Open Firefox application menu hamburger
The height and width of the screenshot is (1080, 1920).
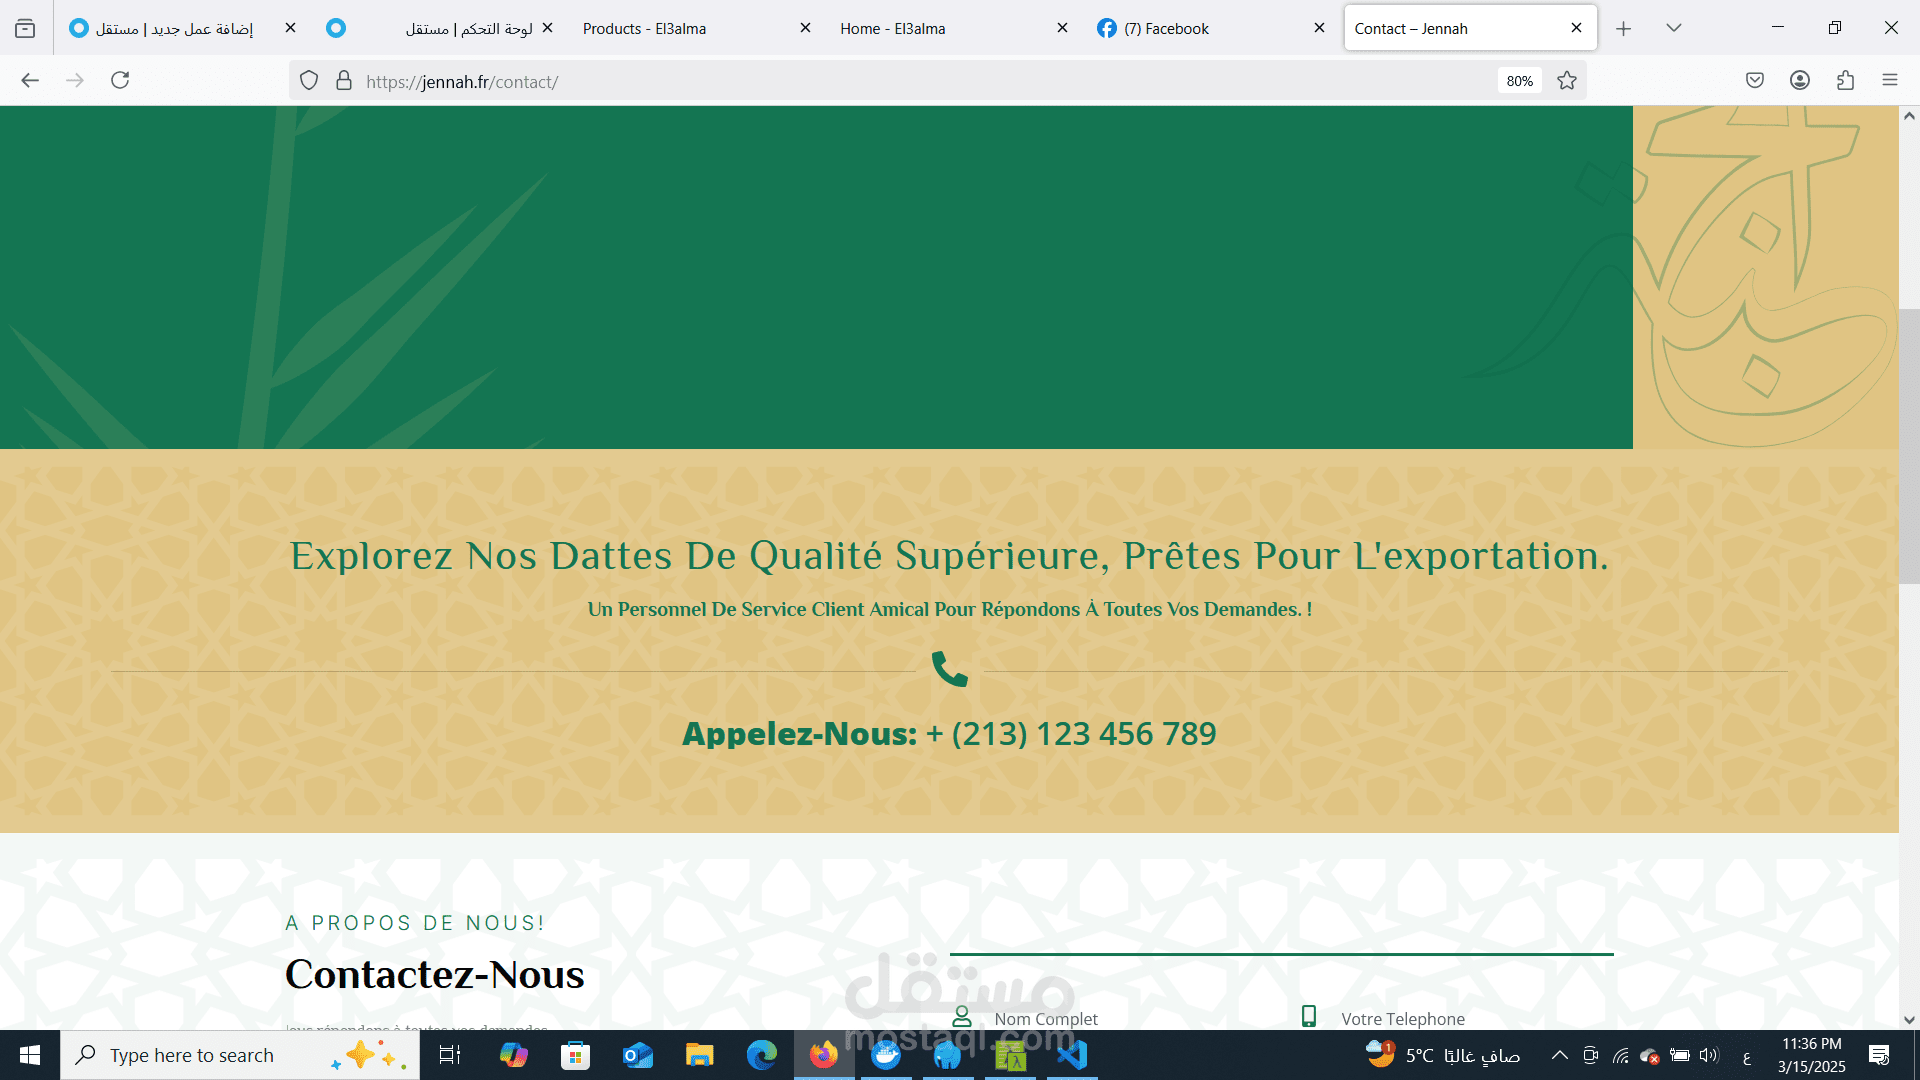point(1889,80)
